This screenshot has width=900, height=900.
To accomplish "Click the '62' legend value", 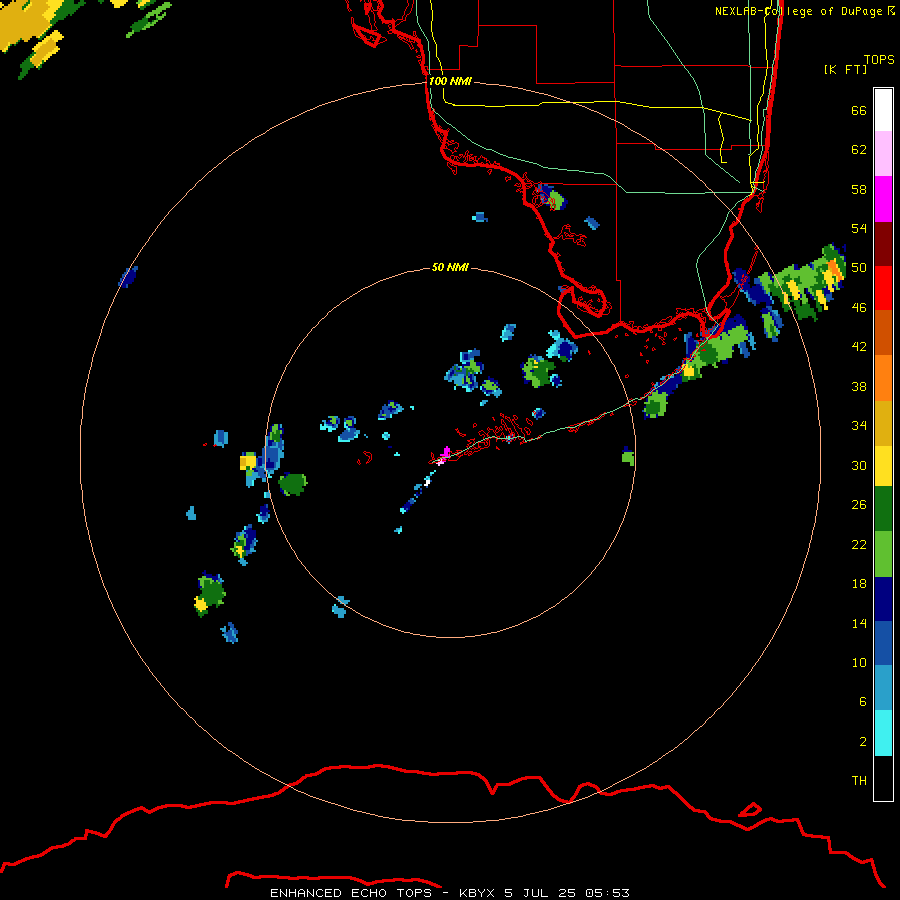I will pos(859,150).
